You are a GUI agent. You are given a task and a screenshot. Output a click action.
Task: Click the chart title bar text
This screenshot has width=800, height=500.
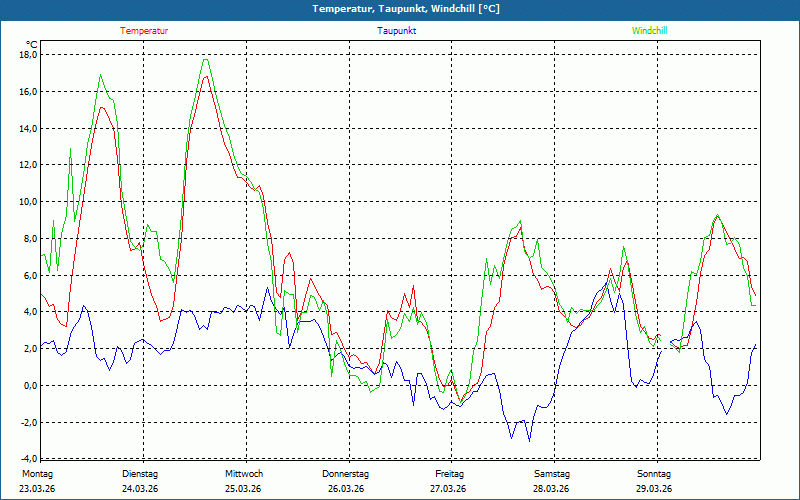[x=406, y=9]
